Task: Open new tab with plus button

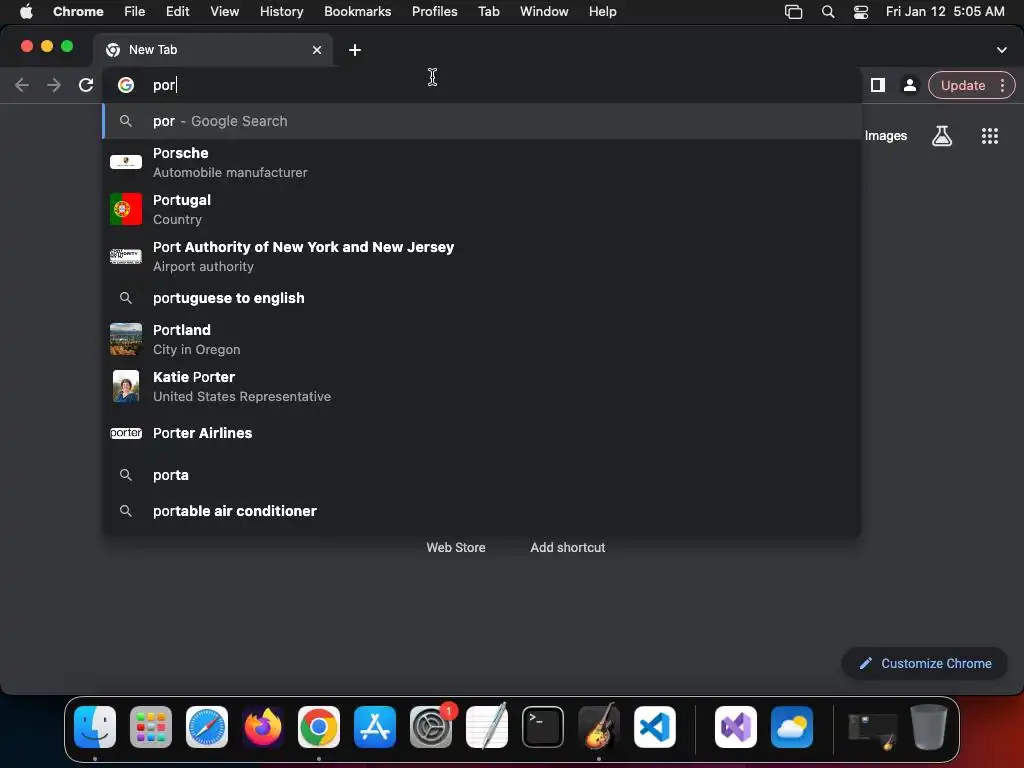Action: [355, 50]
